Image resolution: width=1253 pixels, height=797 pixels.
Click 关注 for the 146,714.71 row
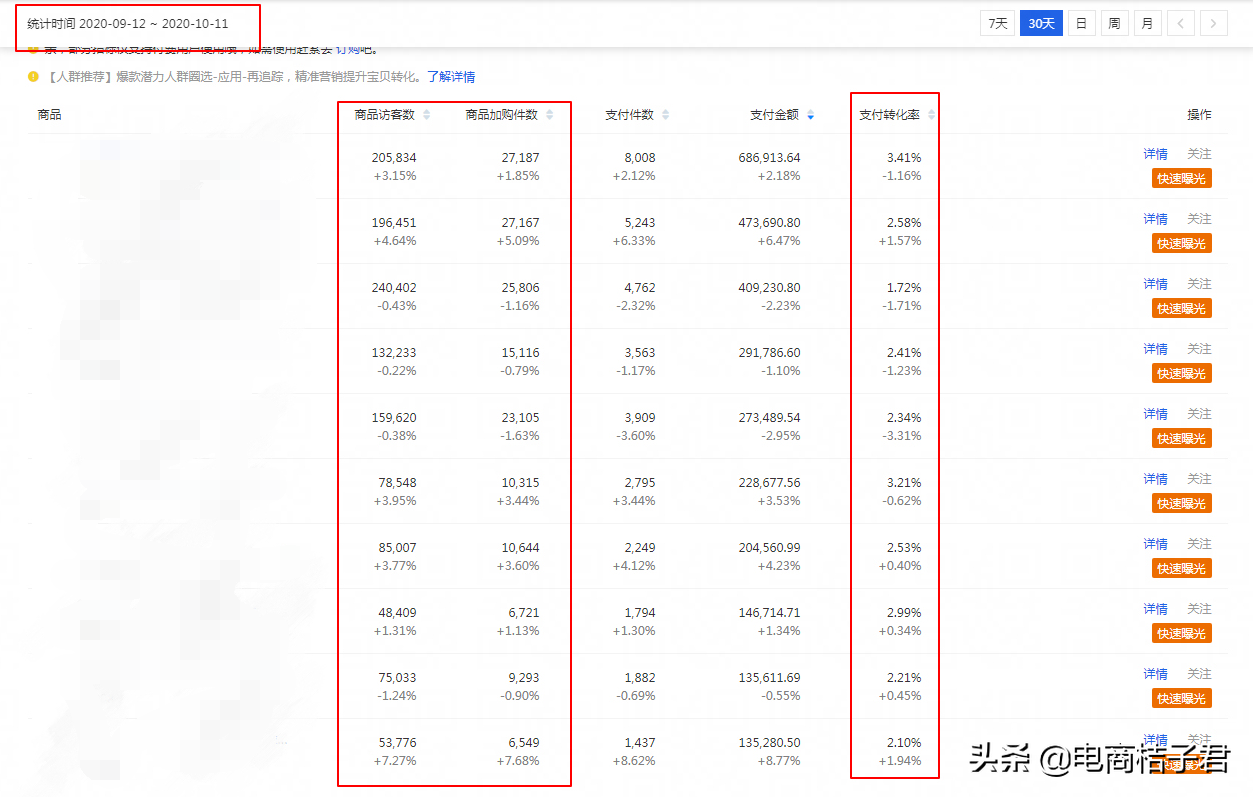(1199, 609)
